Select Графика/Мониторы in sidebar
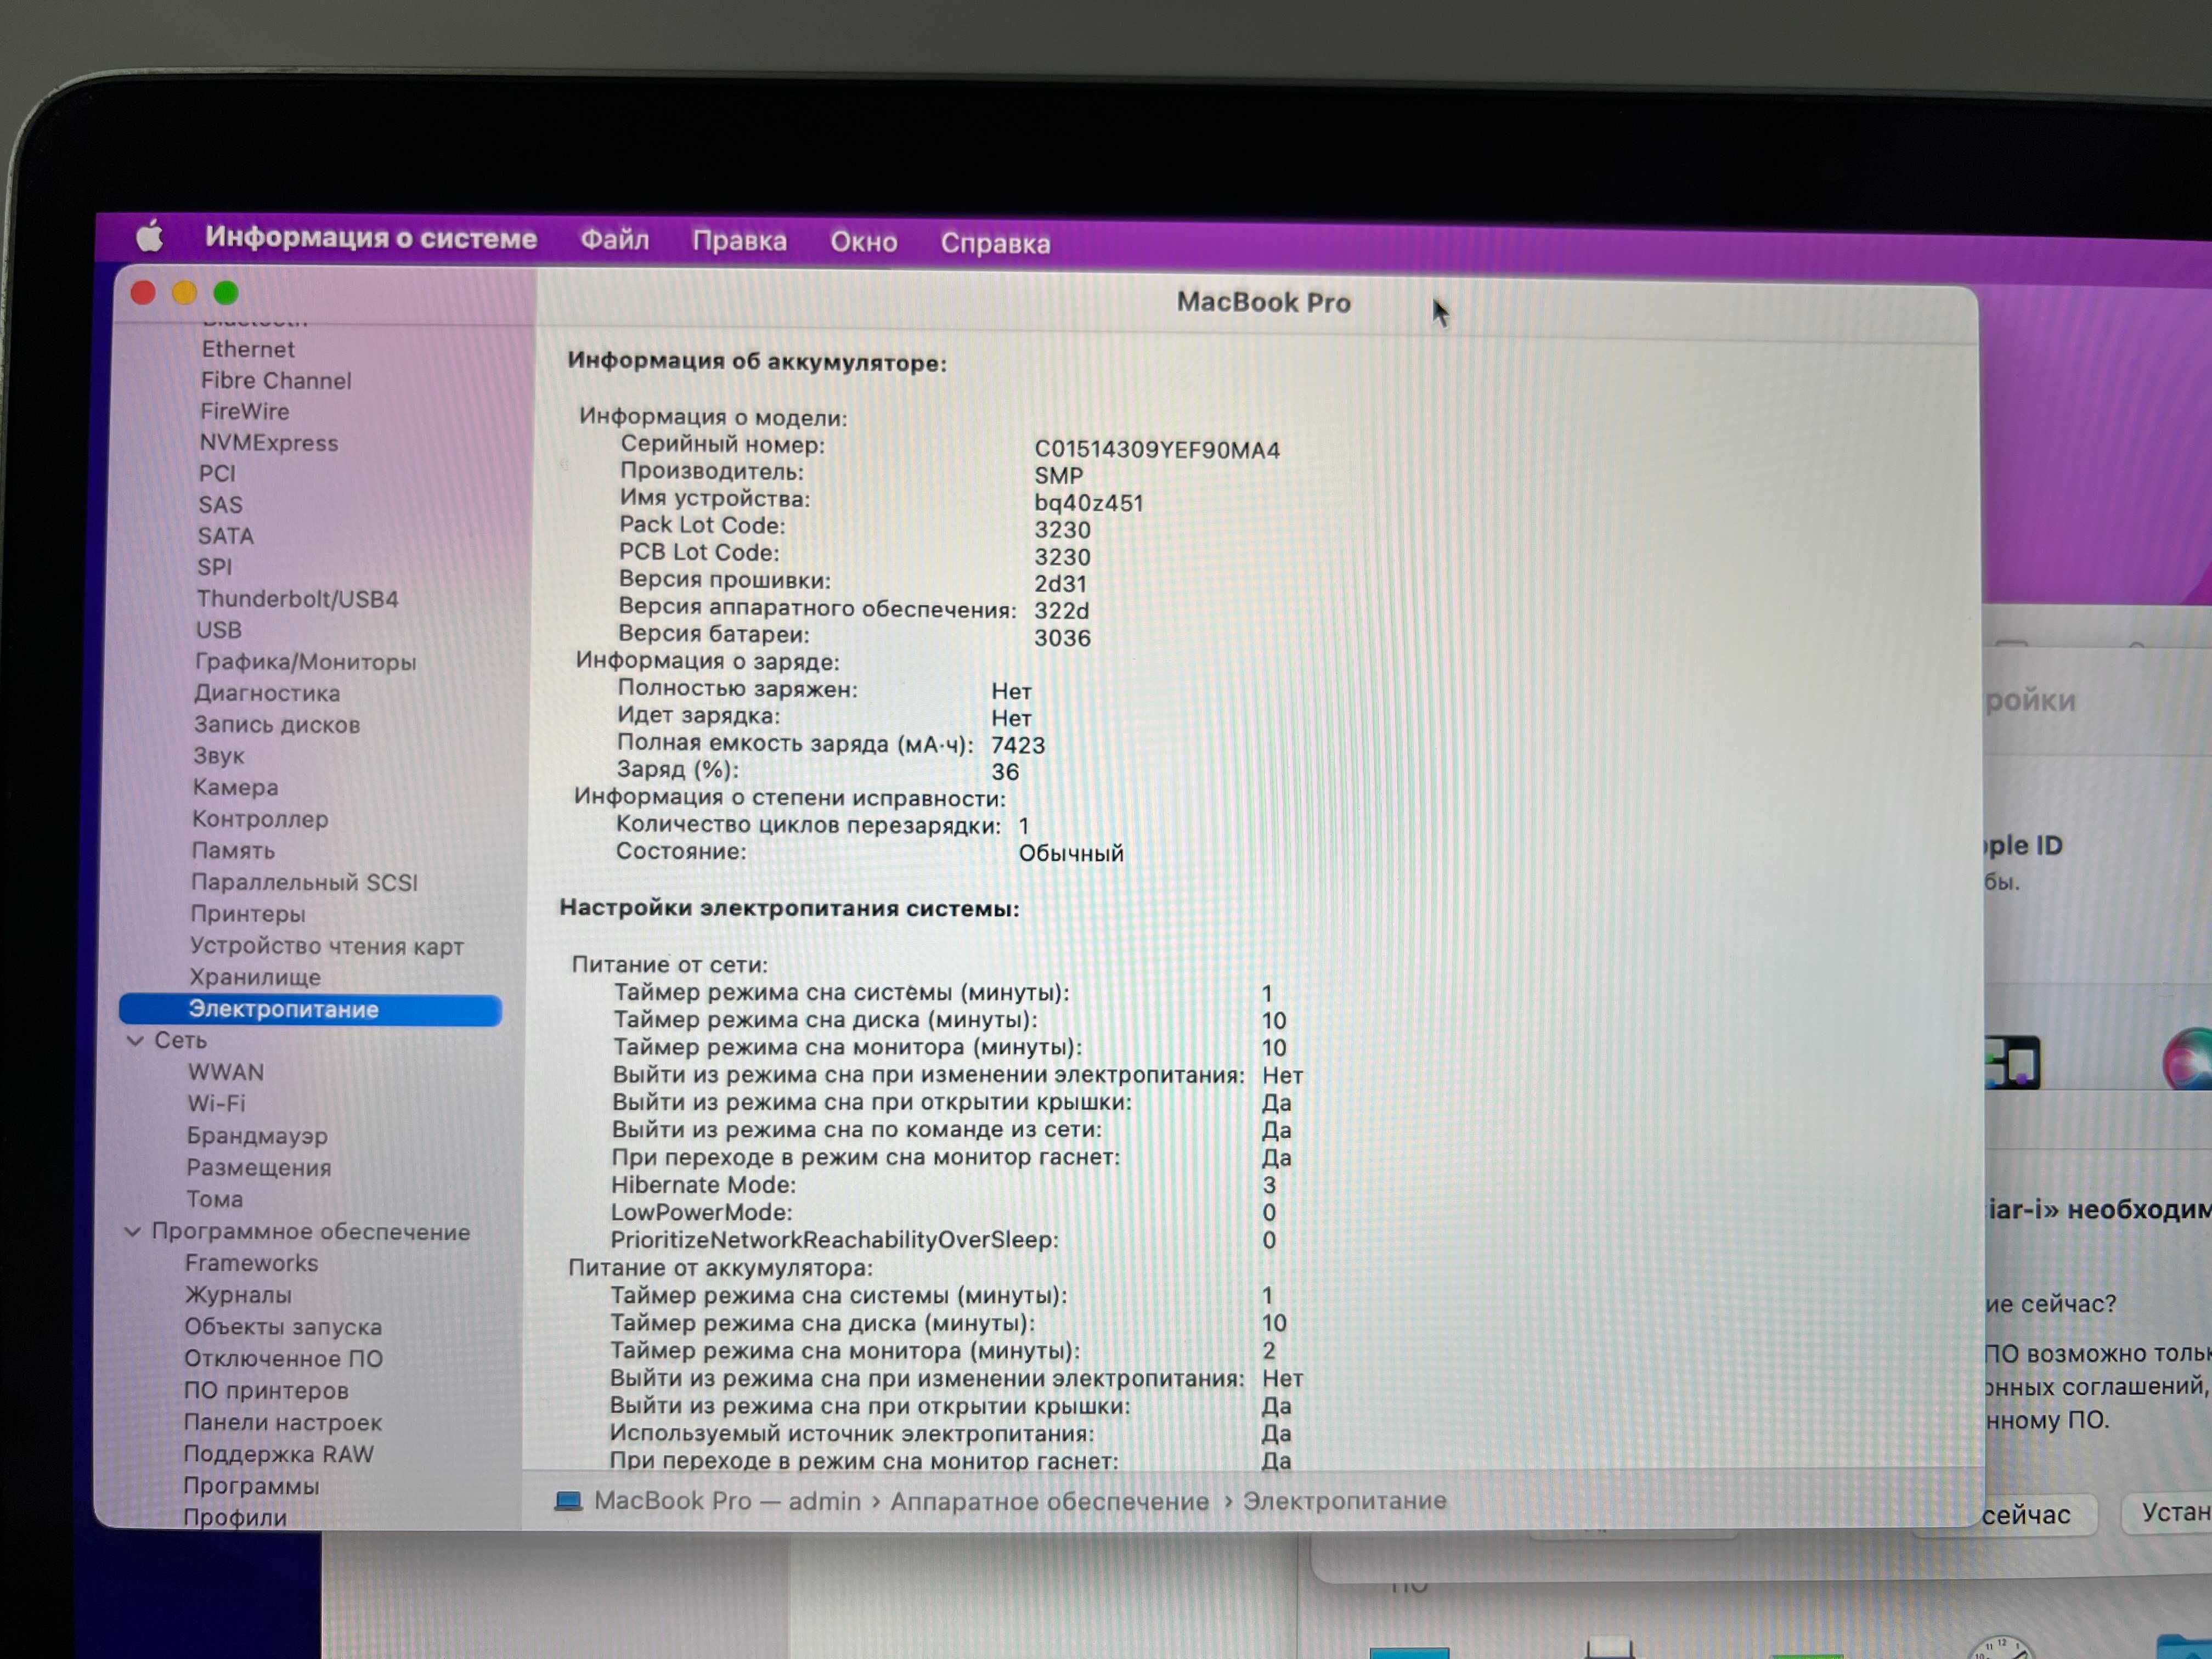The width and height of the screenshot is (2212, 1659). (x=305, y=662)
